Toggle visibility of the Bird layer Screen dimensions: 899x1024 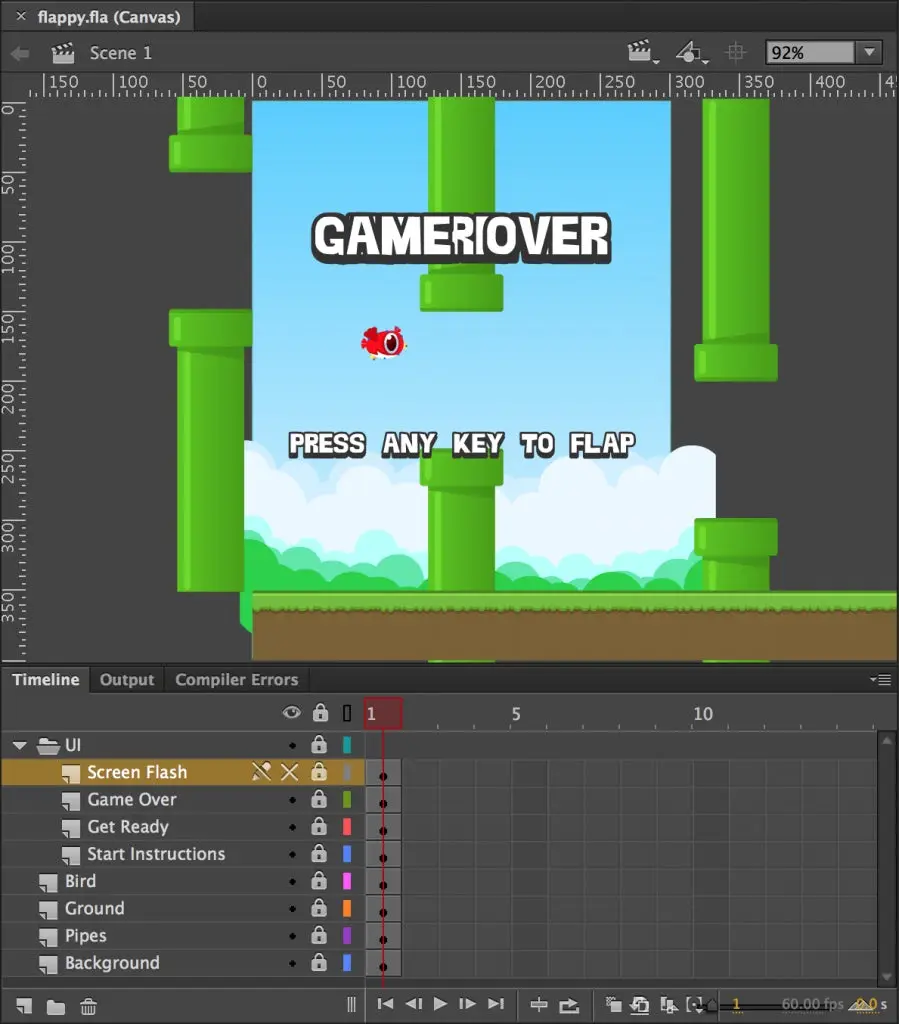coord(292,882)
